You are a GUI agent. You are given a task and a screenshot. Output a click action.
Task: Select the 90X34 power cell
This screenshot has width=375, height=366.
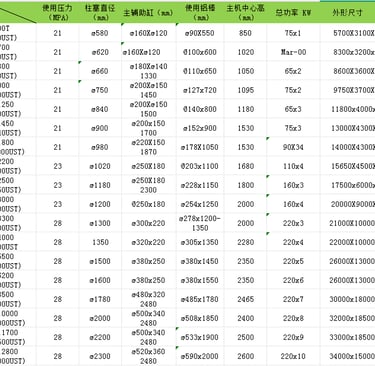[293, 147]
